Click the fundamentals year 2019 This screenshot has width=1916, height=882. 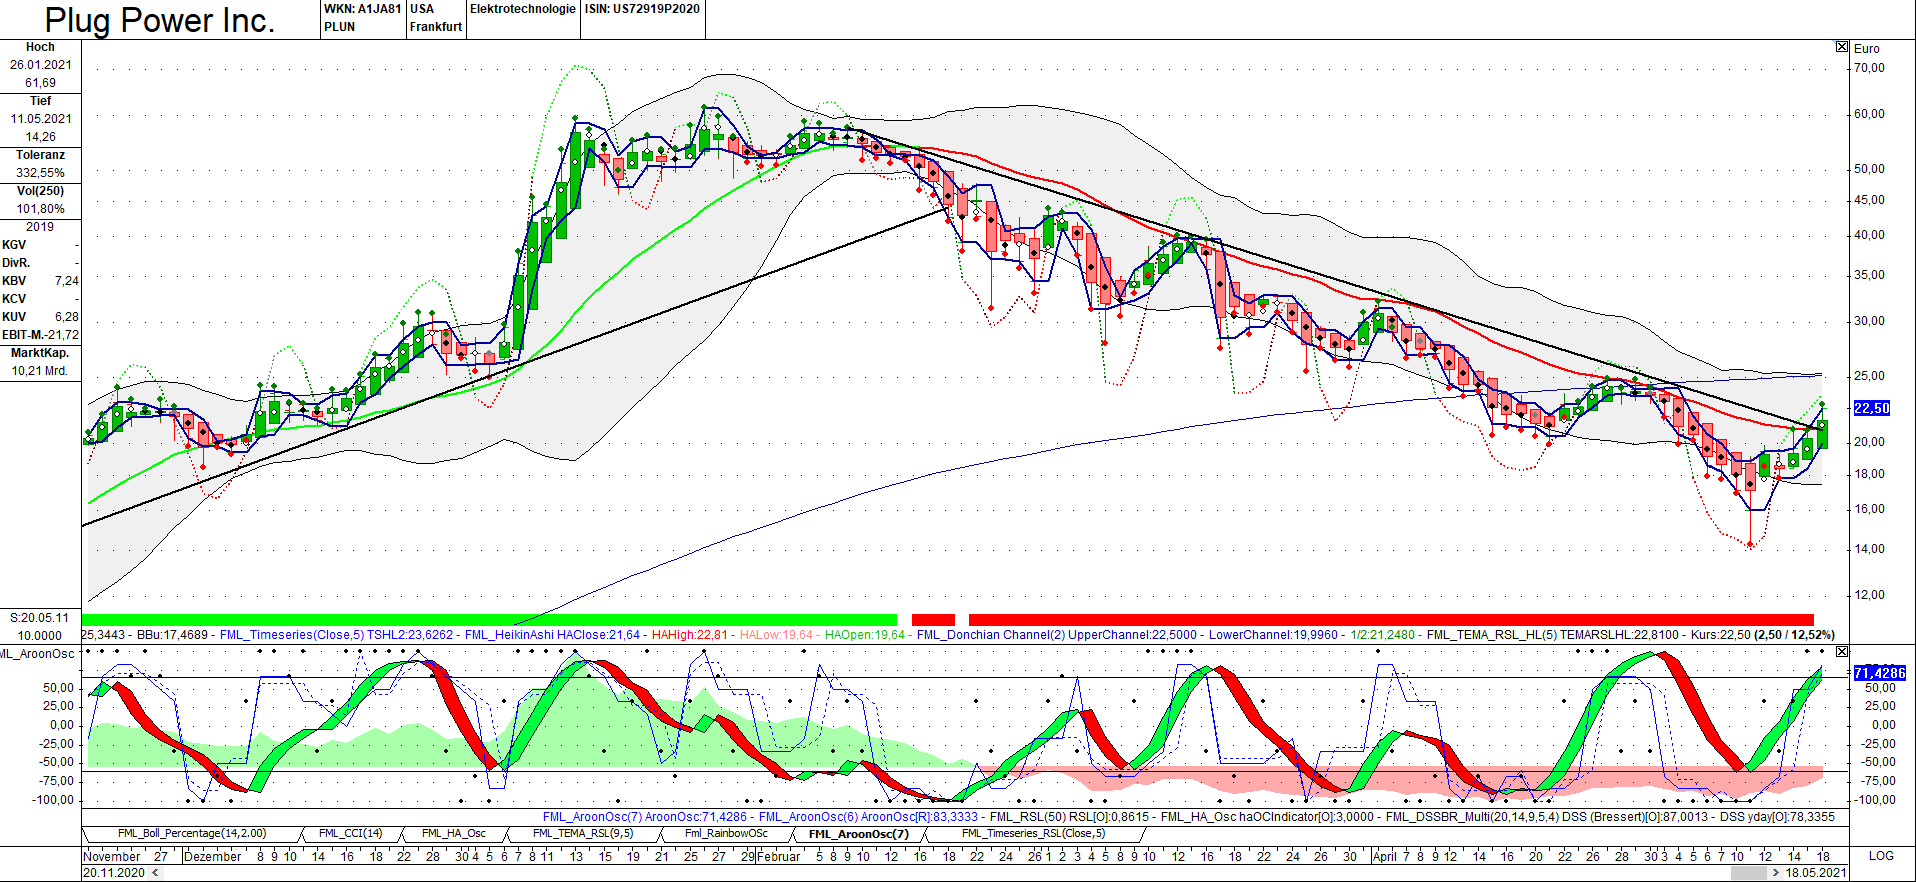pos(40,227)
